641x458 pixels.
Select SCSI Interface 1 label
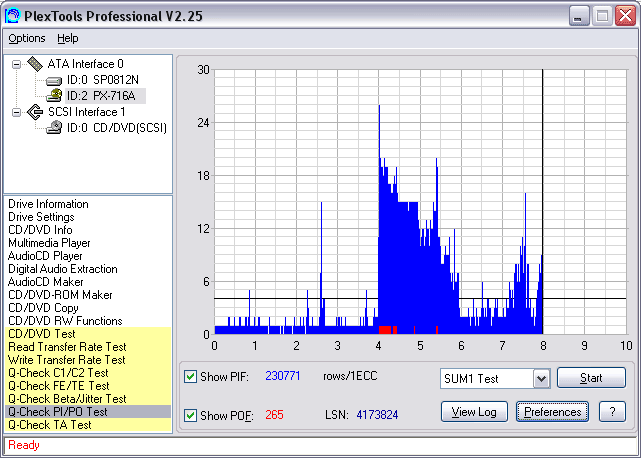pos(87,112)
